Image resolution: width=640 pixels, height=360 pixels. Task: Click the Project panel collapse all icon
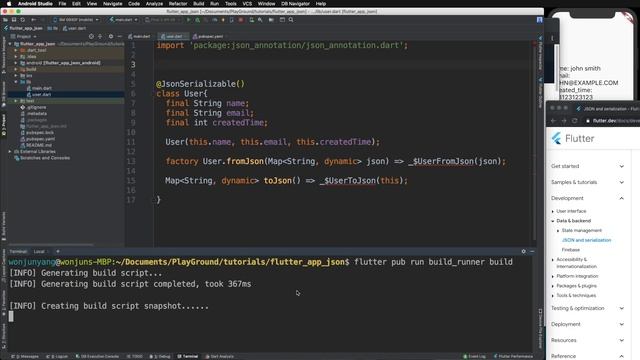[100, 36]
